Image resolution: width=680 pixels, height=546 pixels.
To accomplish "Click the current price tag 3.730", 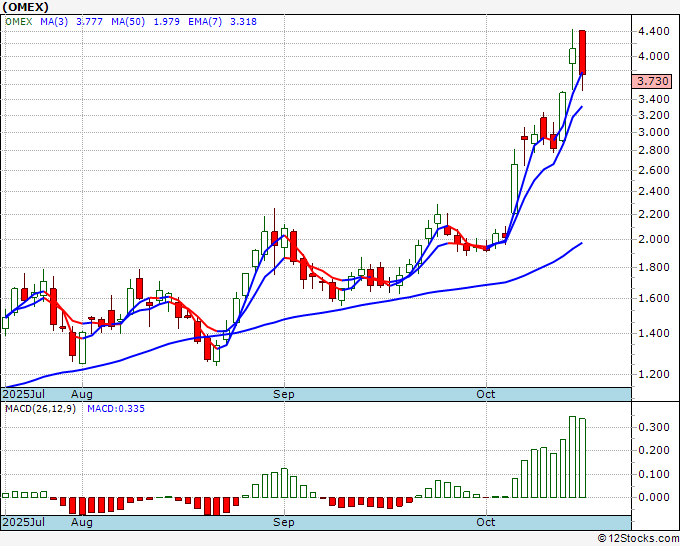I will [652, 81].
